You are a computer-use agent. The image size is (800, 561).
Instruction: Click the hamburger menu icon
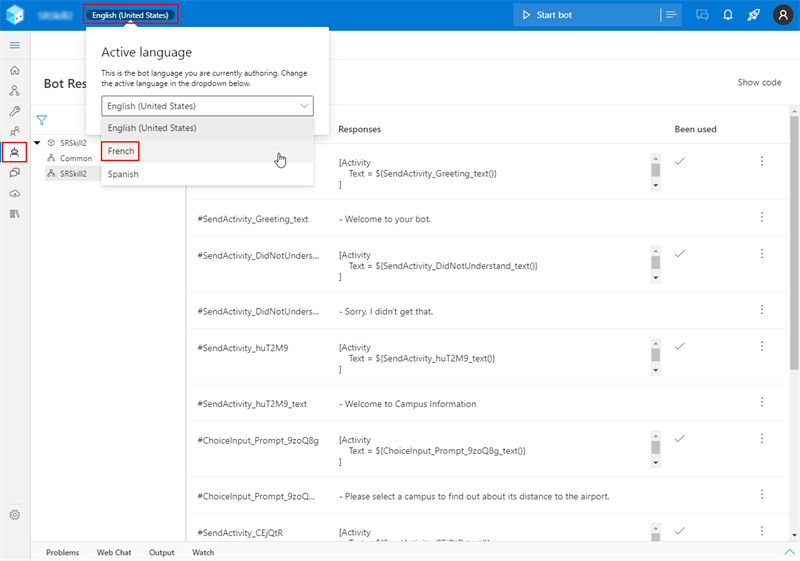click(x=14, y=46)
